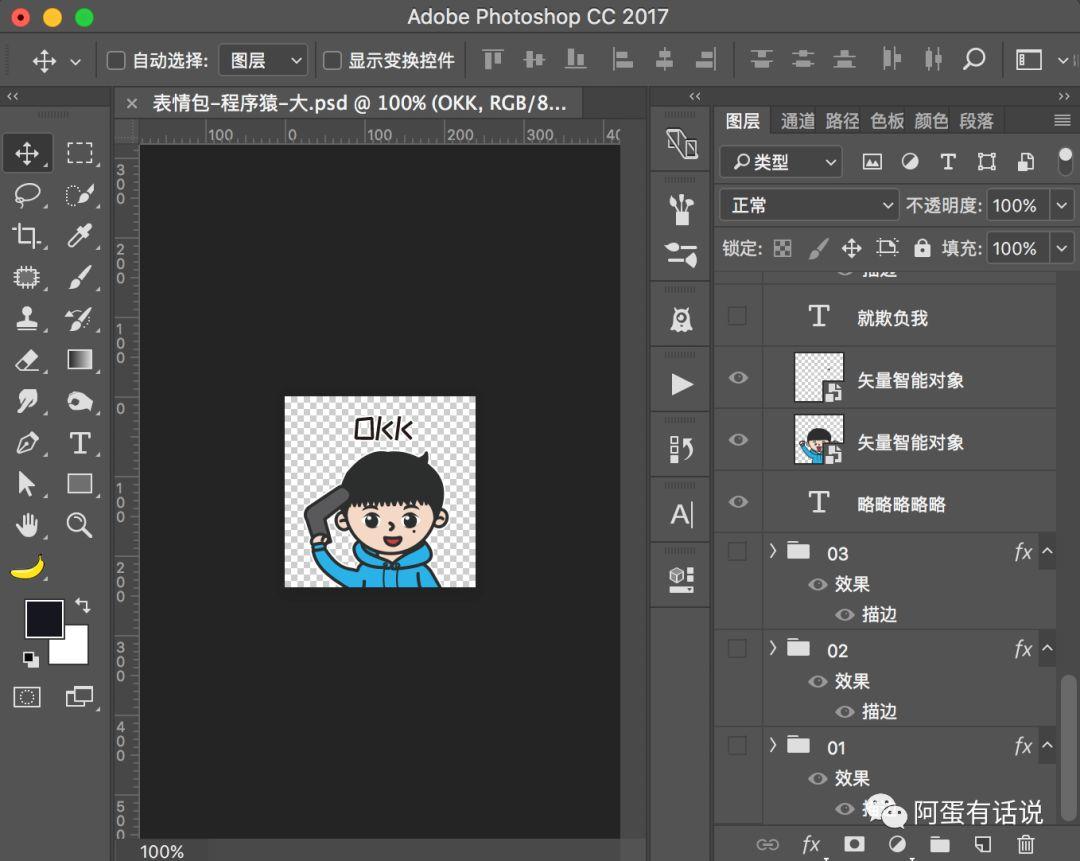Switch to the 颜色 tab
Image resolution: width=1080 pixels, height=861 pixels.
pos(931,121)
